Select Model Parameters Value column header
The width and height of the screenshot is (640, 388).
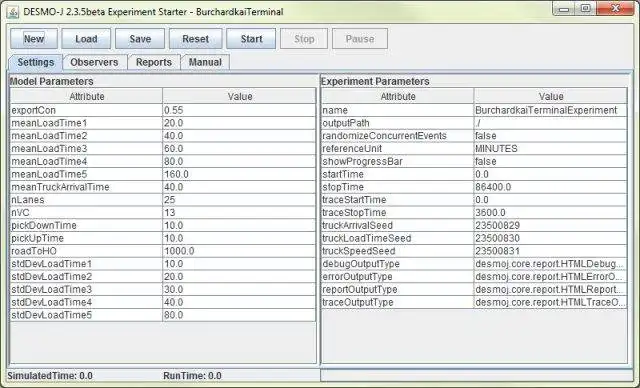(240, 96)
